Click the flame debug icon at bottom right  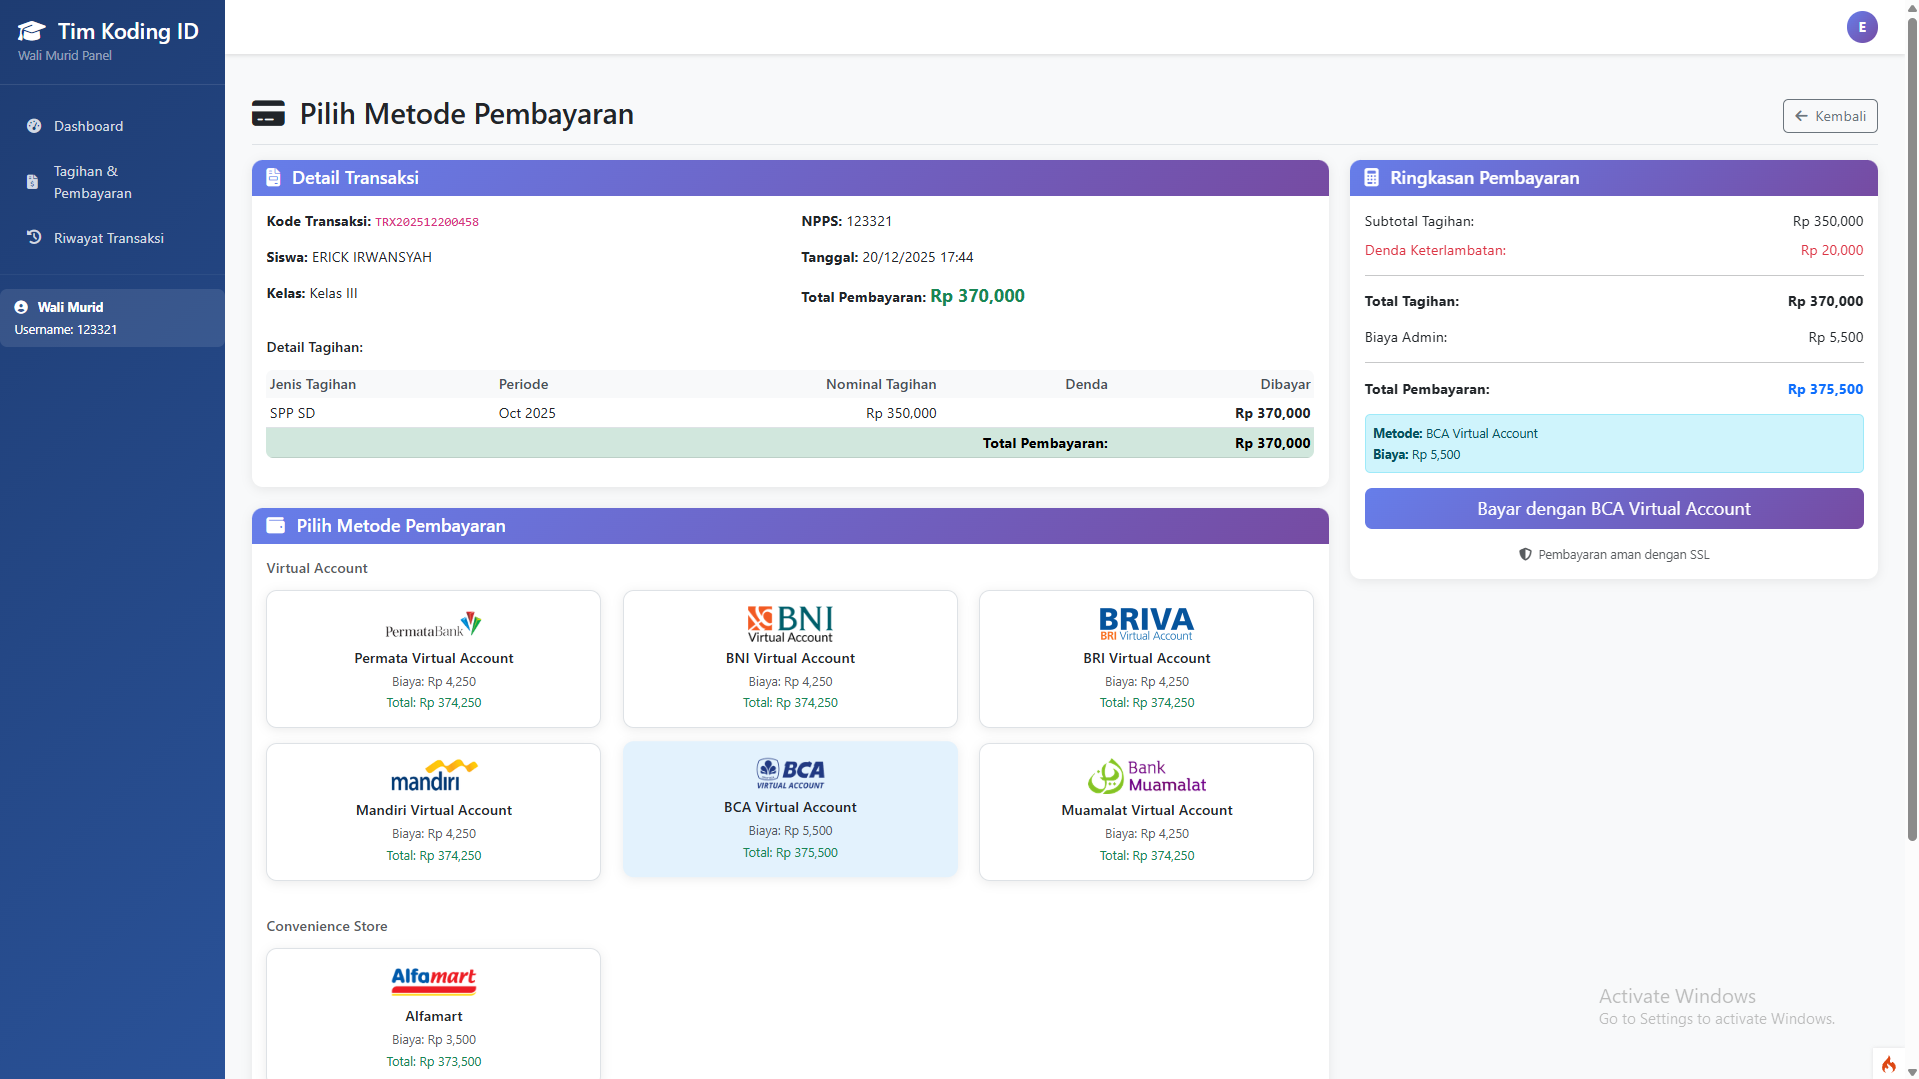pyautogui.click(x=1888, y=1064)
